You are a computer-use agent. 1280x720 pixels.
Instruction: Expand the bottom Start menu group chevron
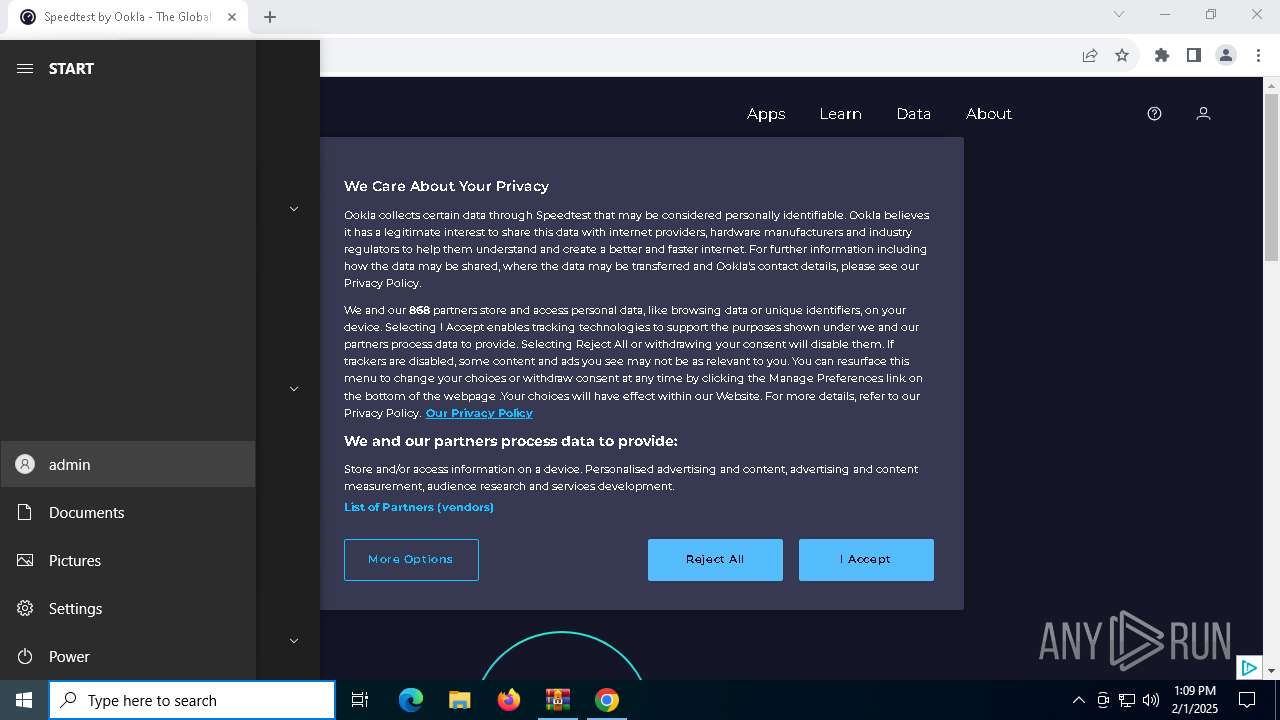pyautogui.click(x=294, y=641)
